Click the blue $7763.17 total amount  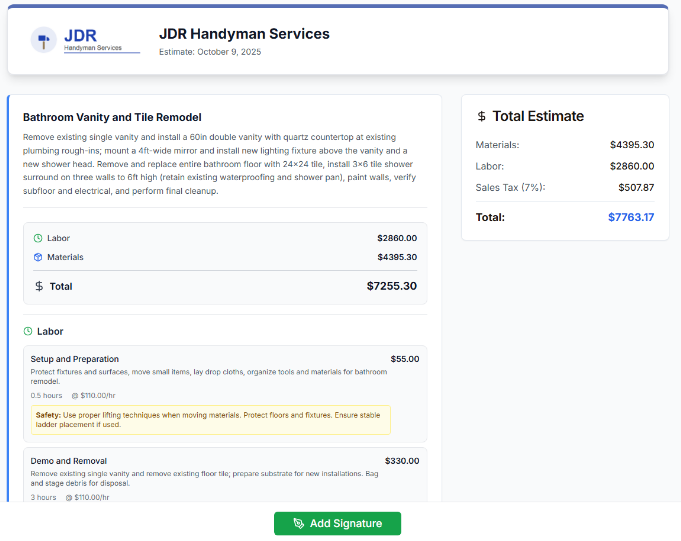pos(630,217)
